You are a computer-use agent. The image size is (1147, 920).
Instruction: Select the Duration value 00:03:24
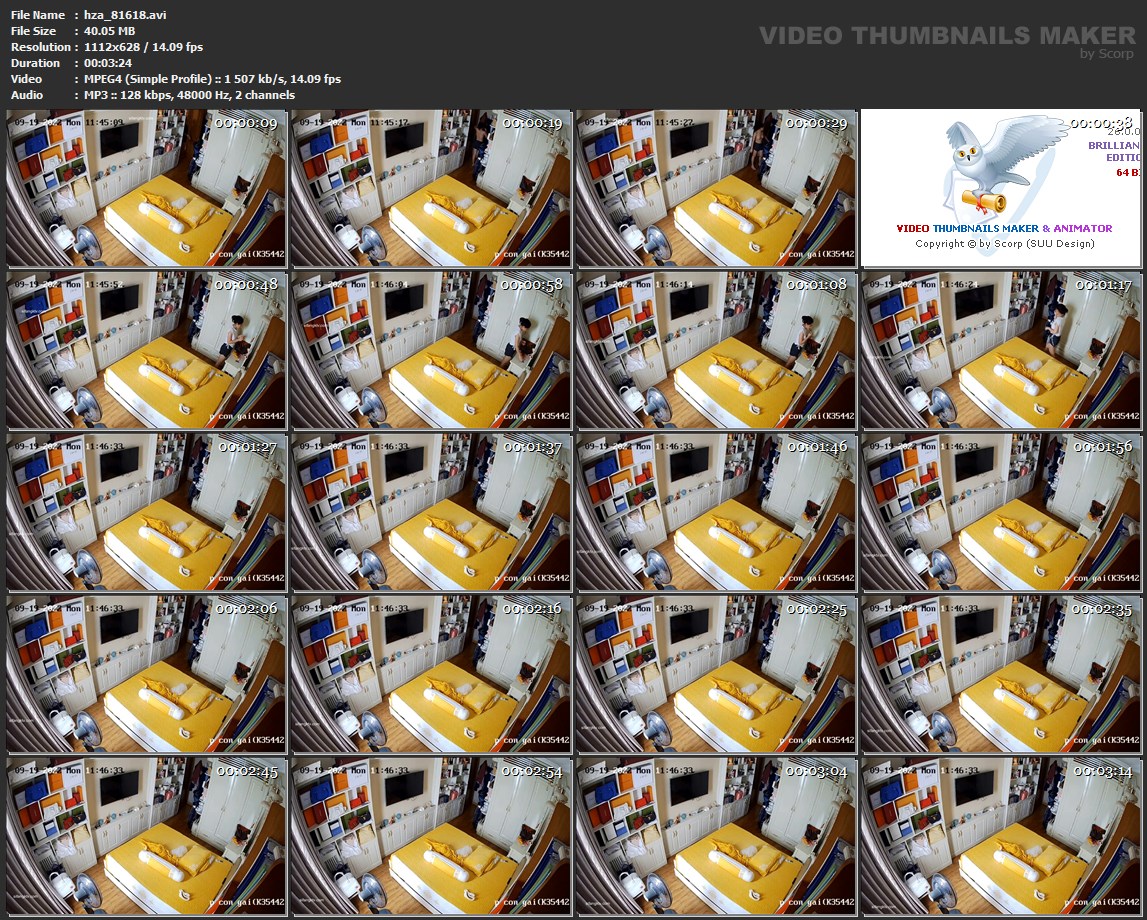pos(107,63)
